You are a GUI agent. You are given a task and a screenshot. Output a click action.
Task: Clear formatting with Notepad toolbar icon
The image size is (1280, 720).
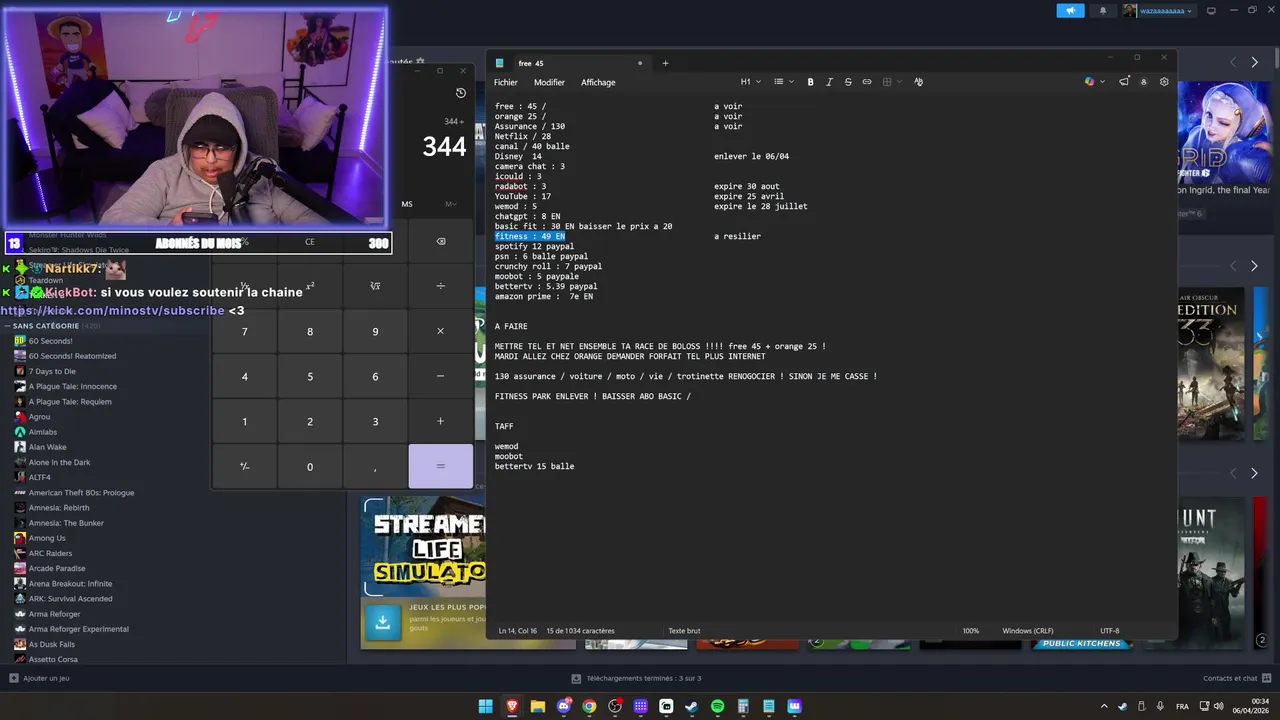[x=918, y=82]
